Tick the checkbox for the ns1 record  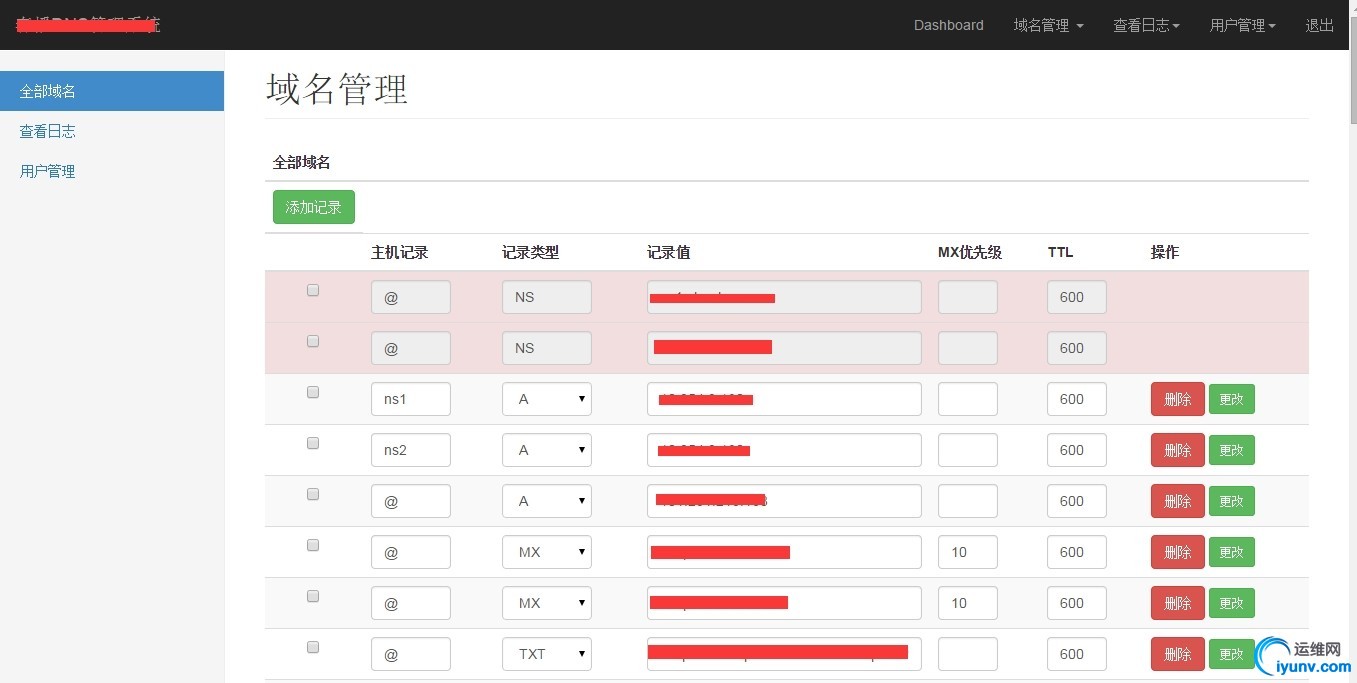(313, 392)
